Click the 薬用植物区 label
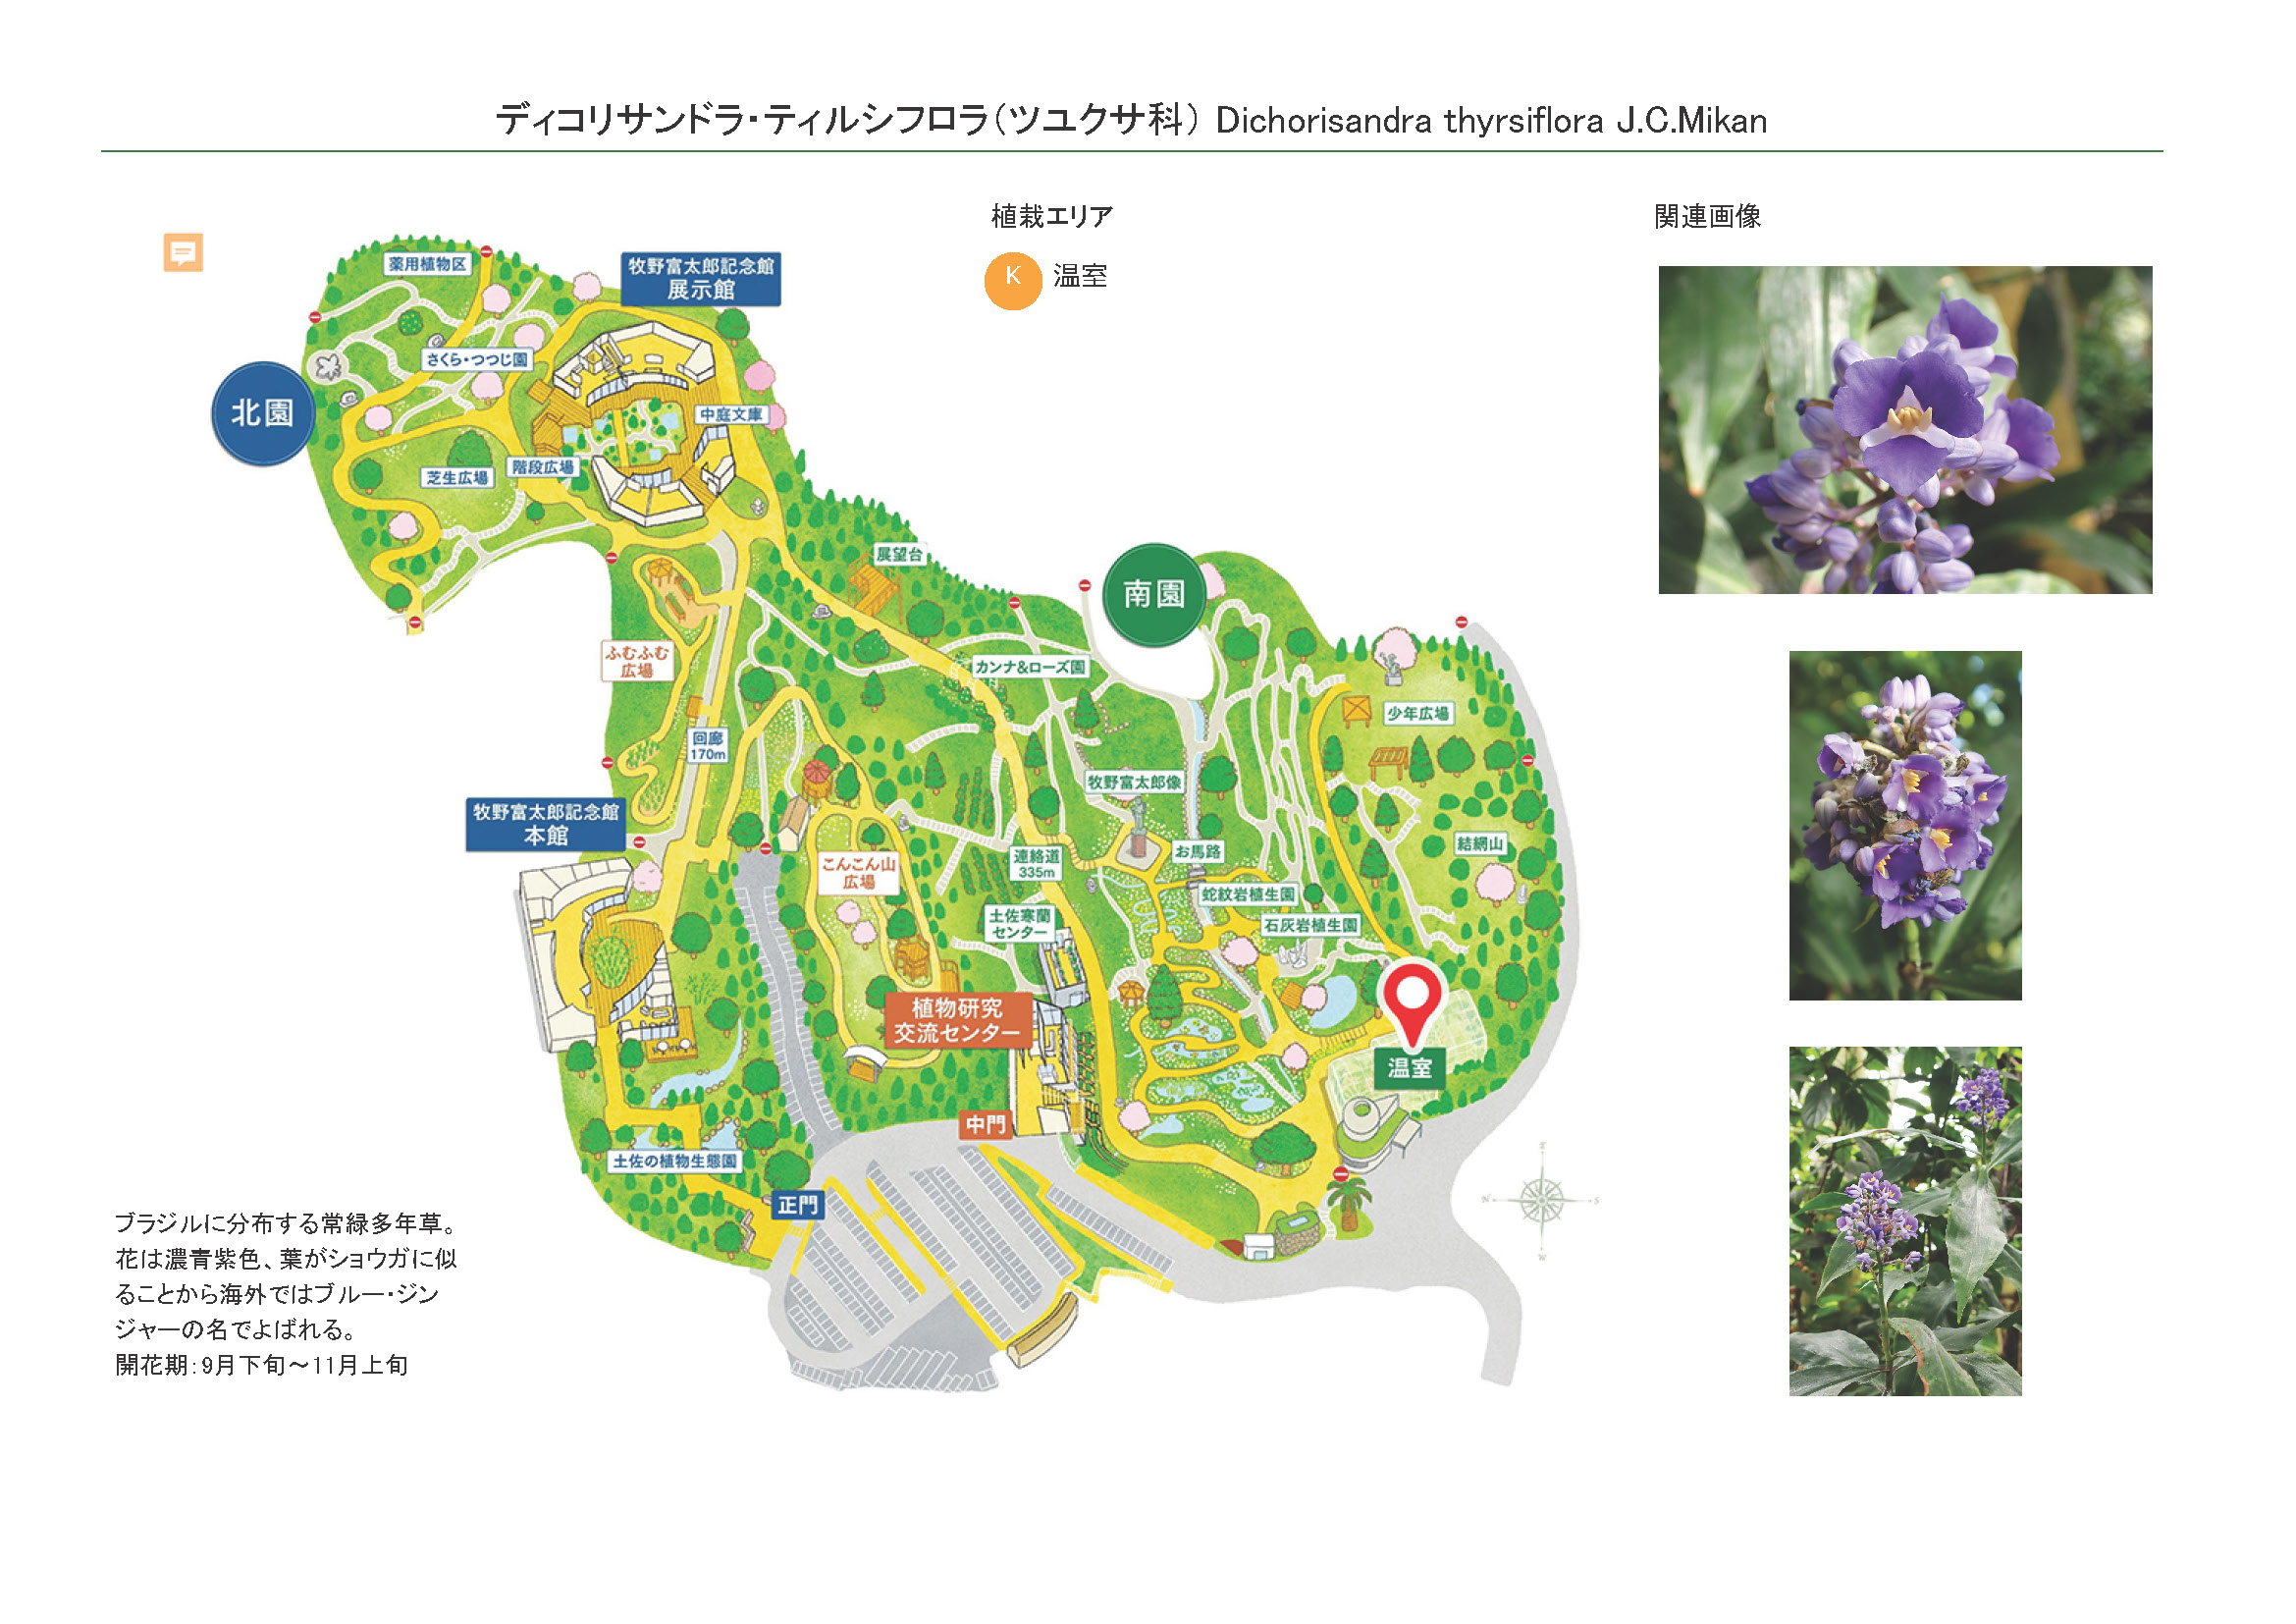 point(427,264)
